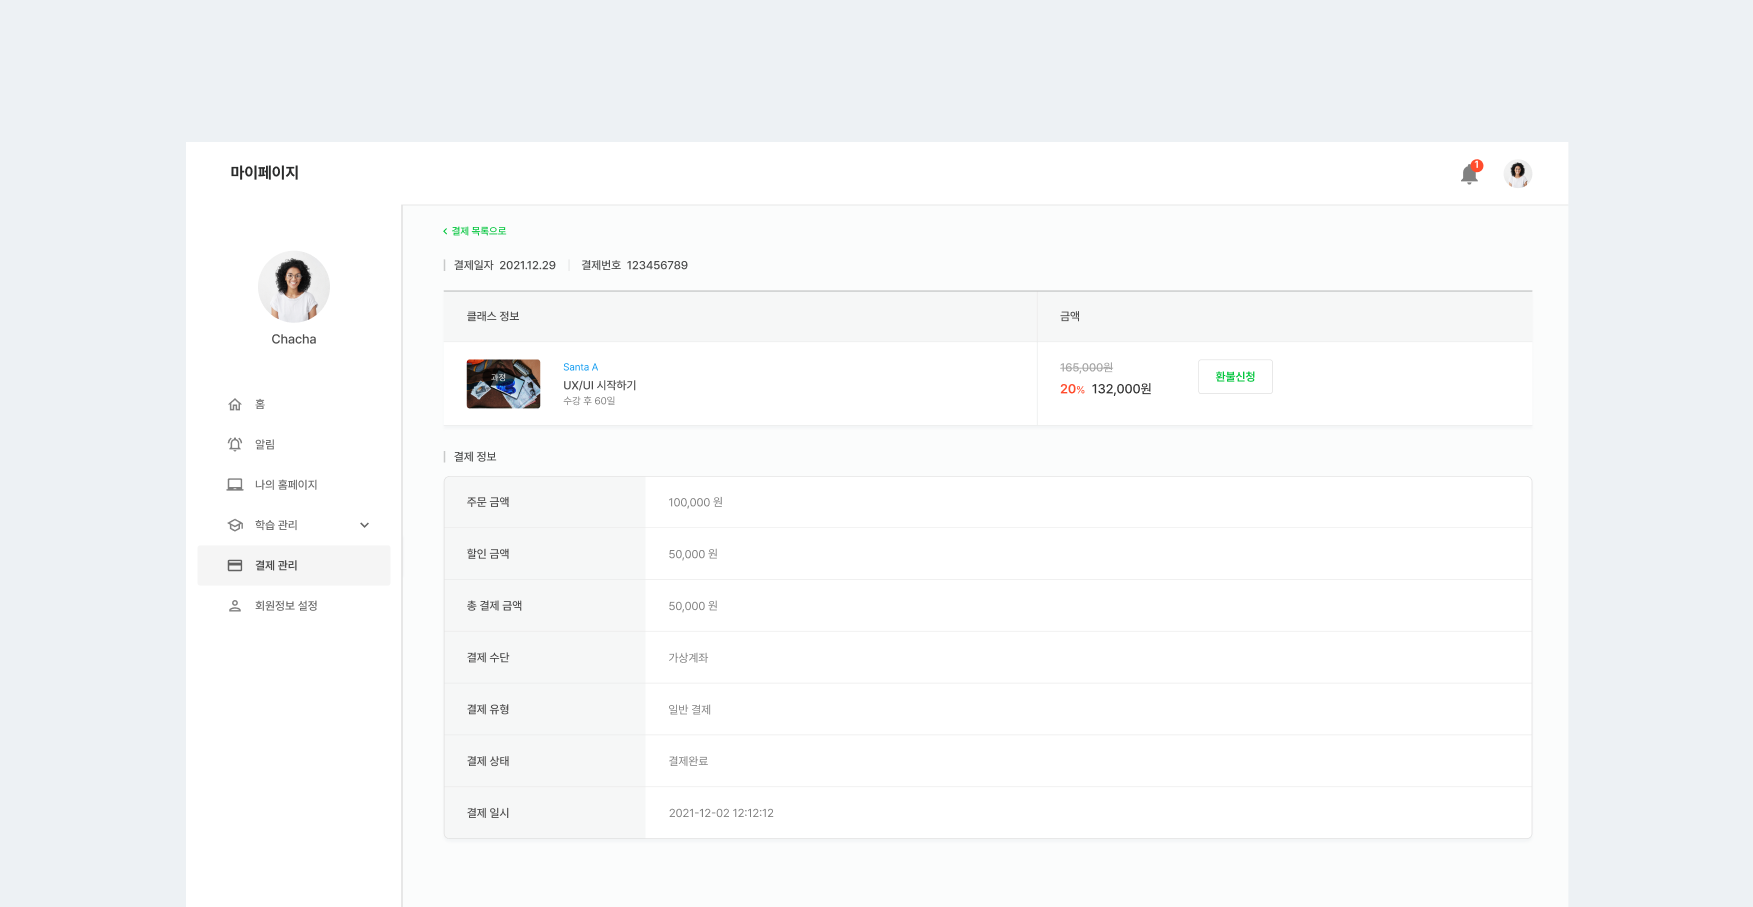Click the alarm bell icon beside 알림
The width and height of the screenshot is (1753, 907).
click(235, 445)
